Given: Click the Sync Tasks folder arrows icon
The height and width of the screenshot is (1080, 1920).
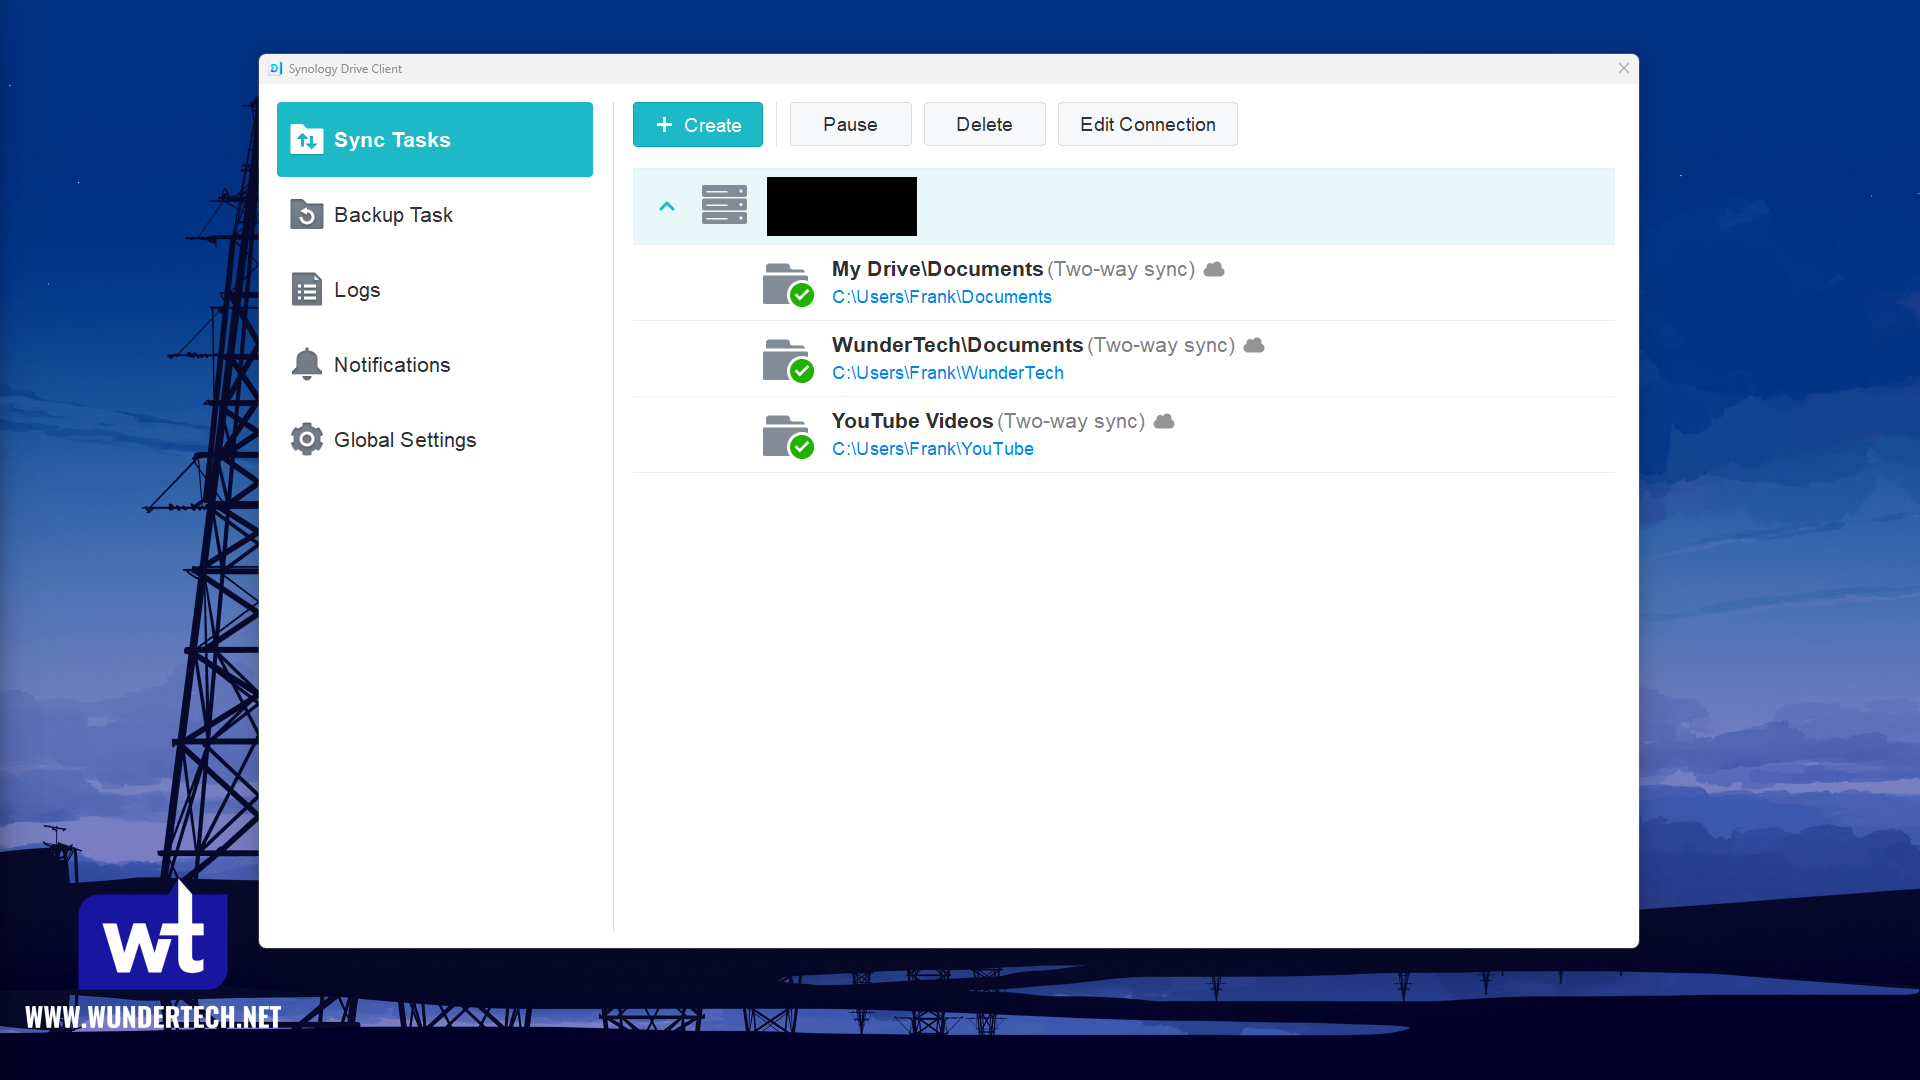Looking at the screenshot, I should (306, 139).
